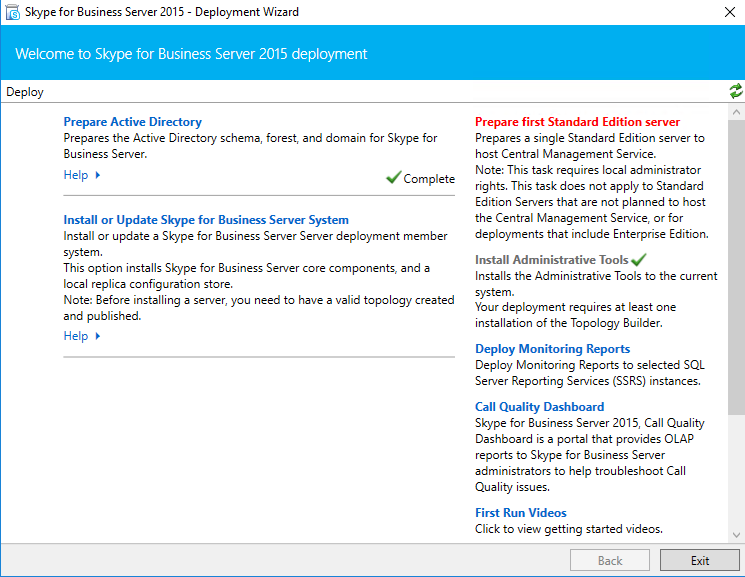
Task: Open Prepare first Standard Edition server
Action: [577, 122]
